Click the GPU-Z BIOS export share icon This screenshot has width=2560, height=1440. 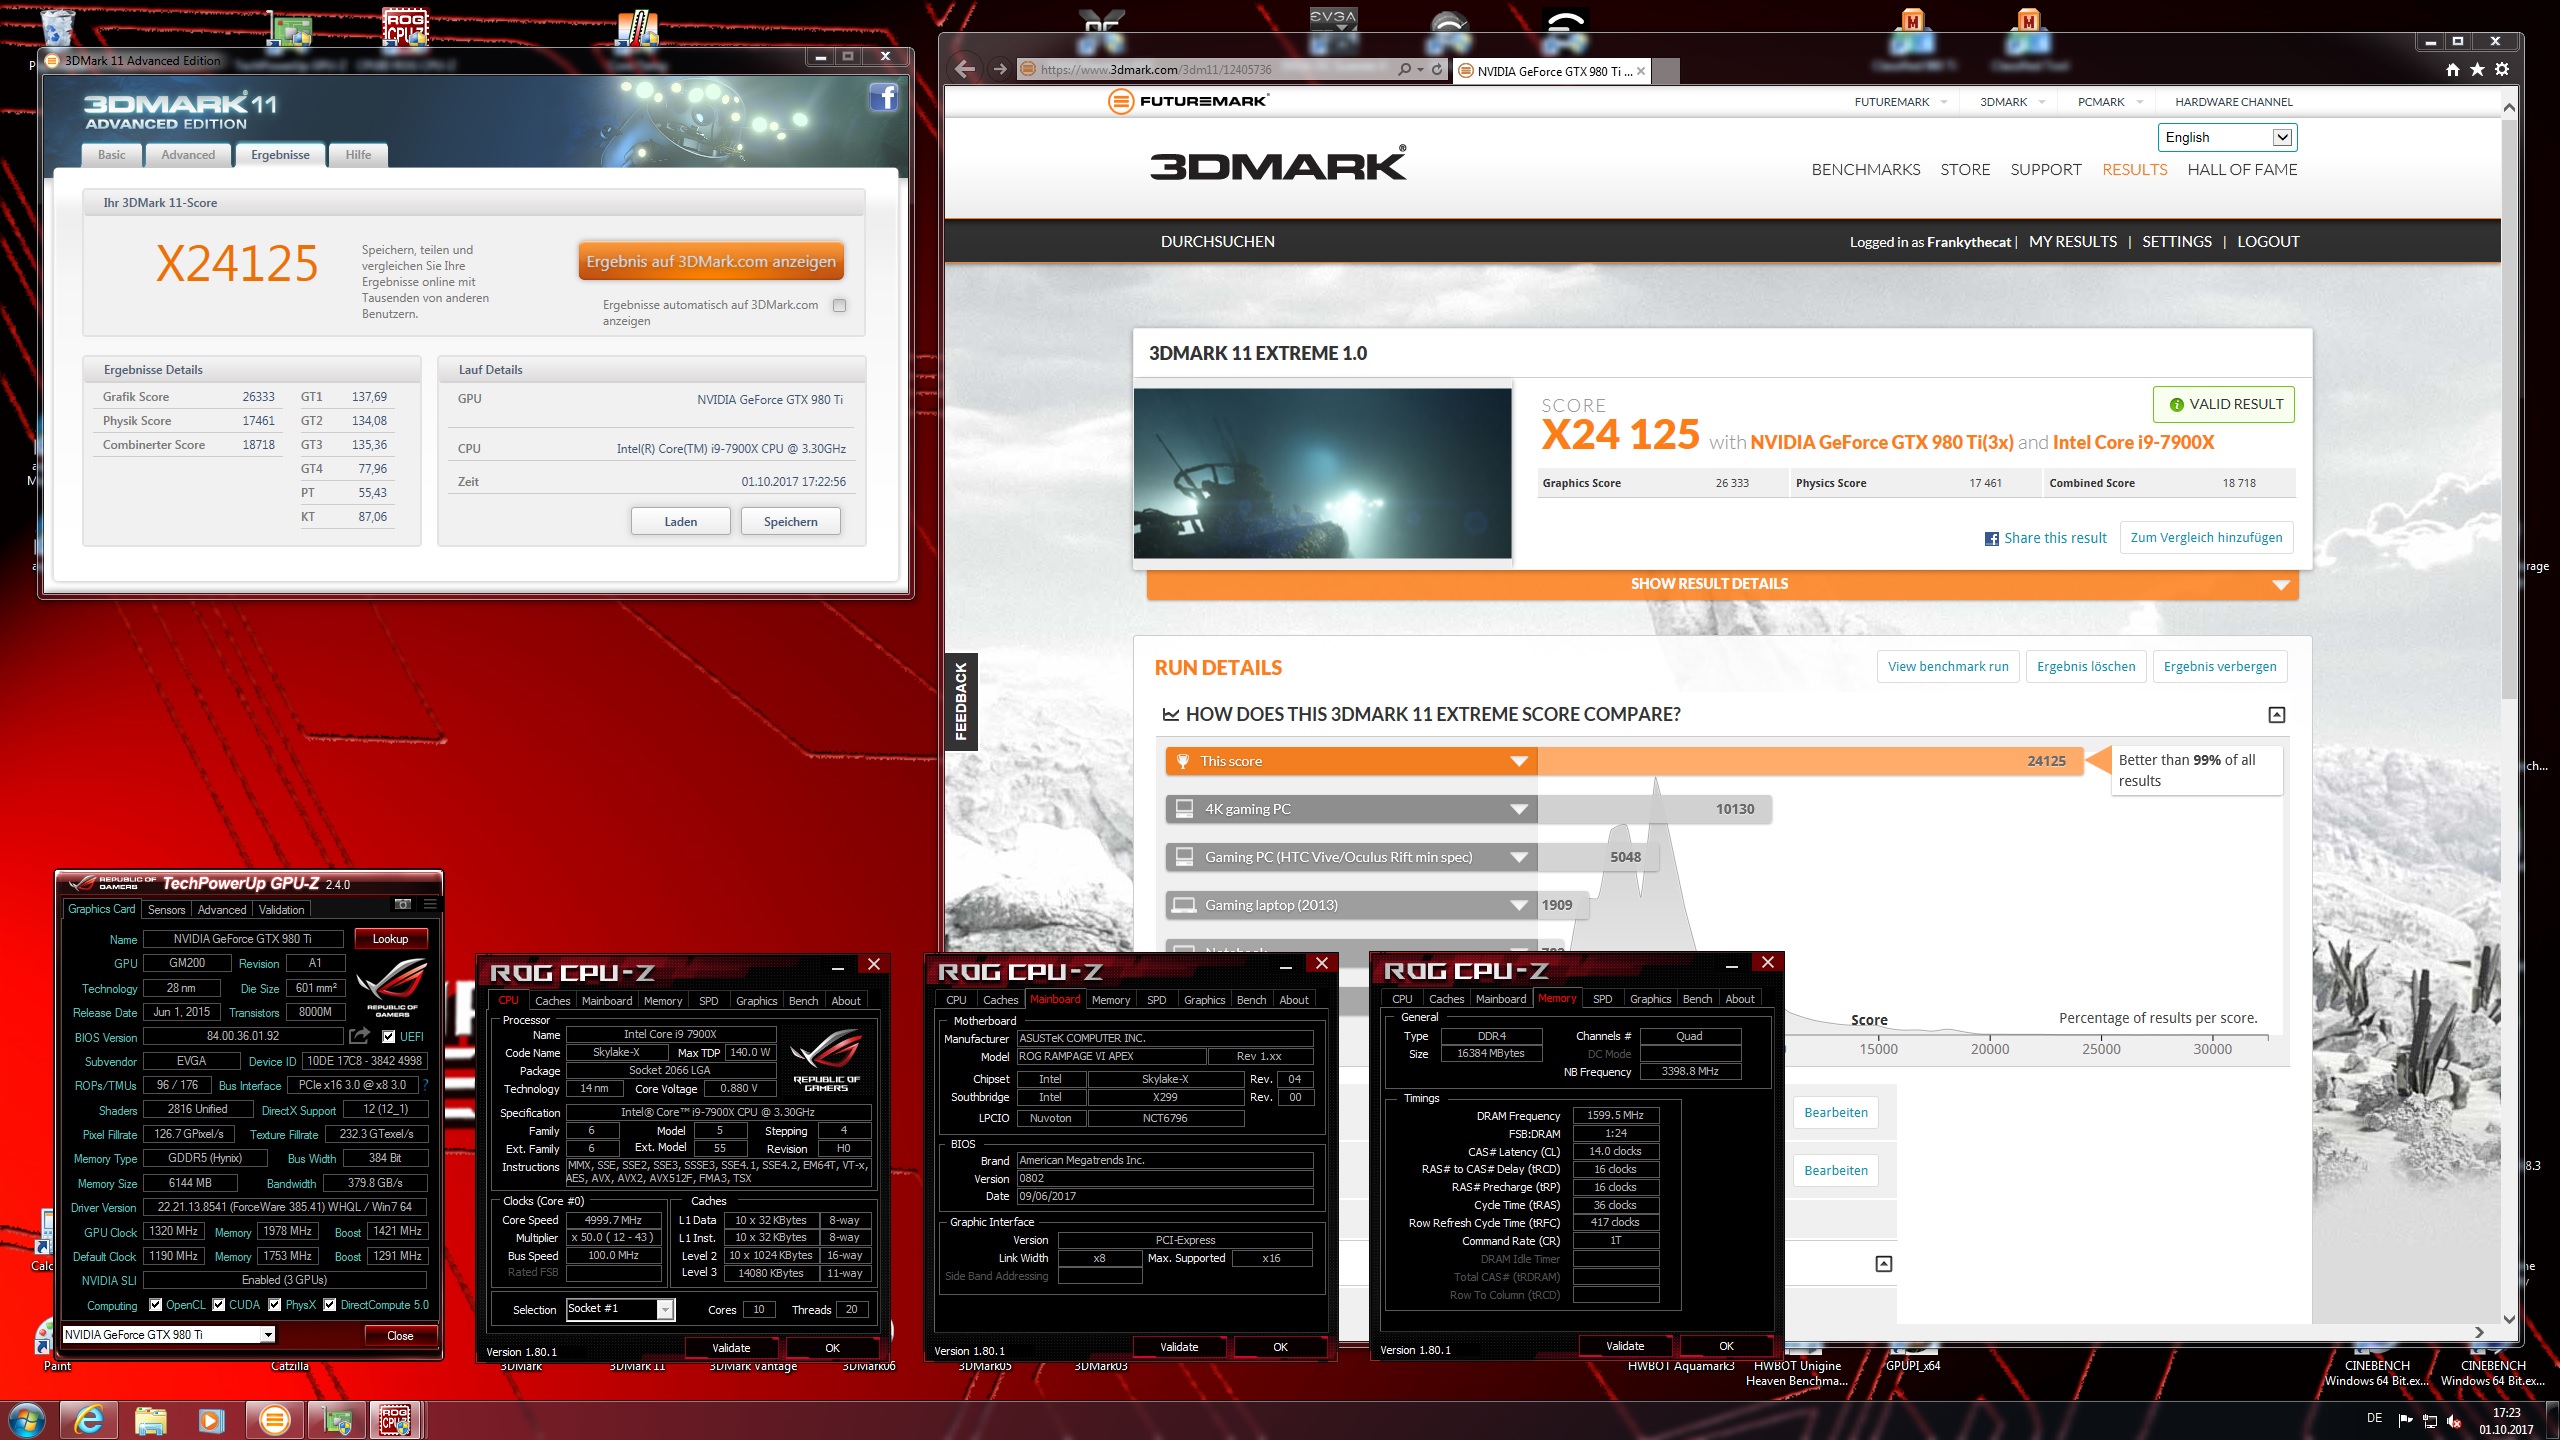click(x=360, y=1036)
